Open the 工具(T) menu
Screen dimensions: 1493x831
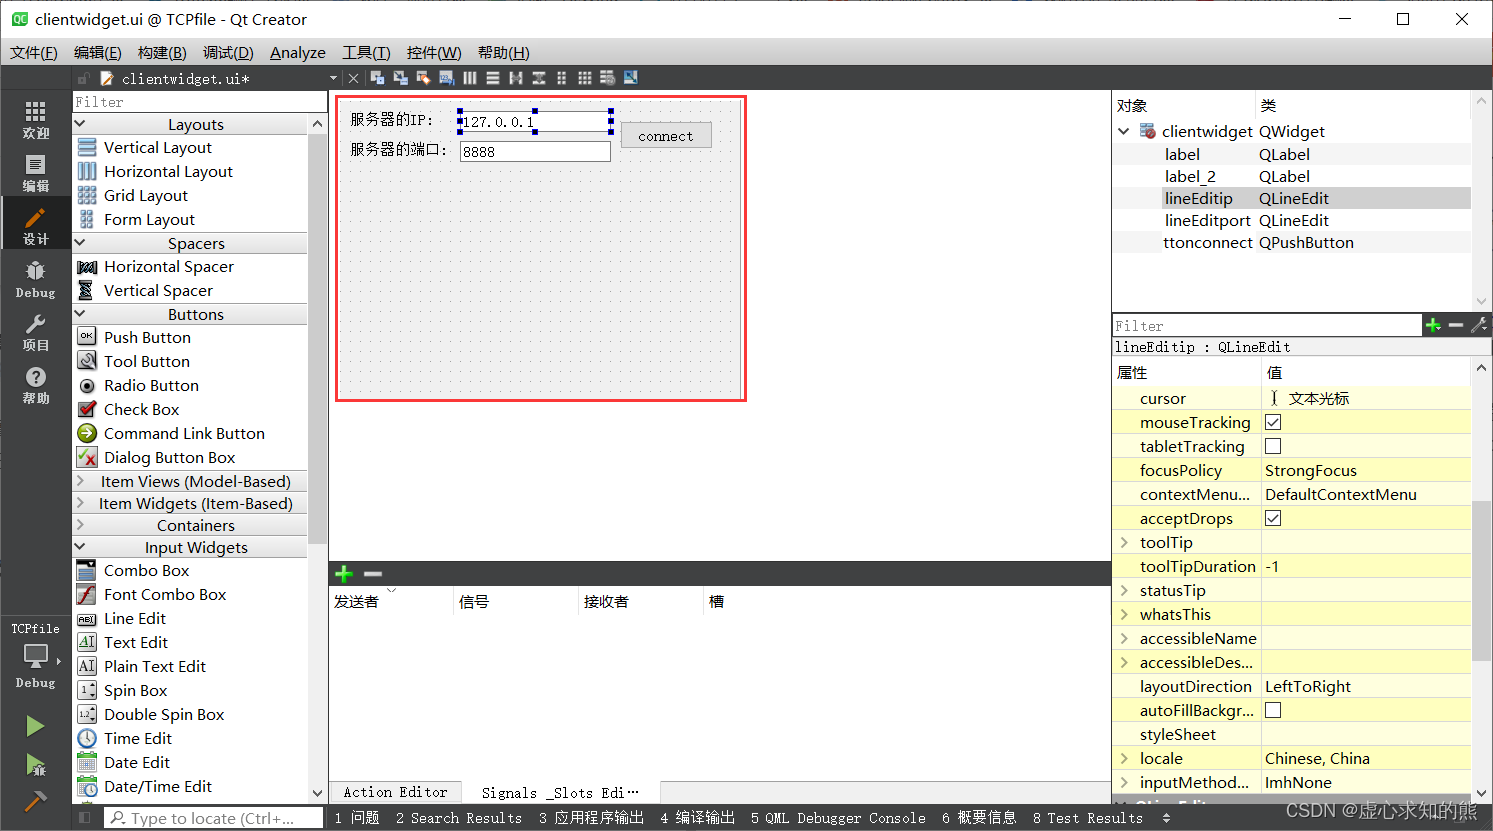click(x=366, y=53)
